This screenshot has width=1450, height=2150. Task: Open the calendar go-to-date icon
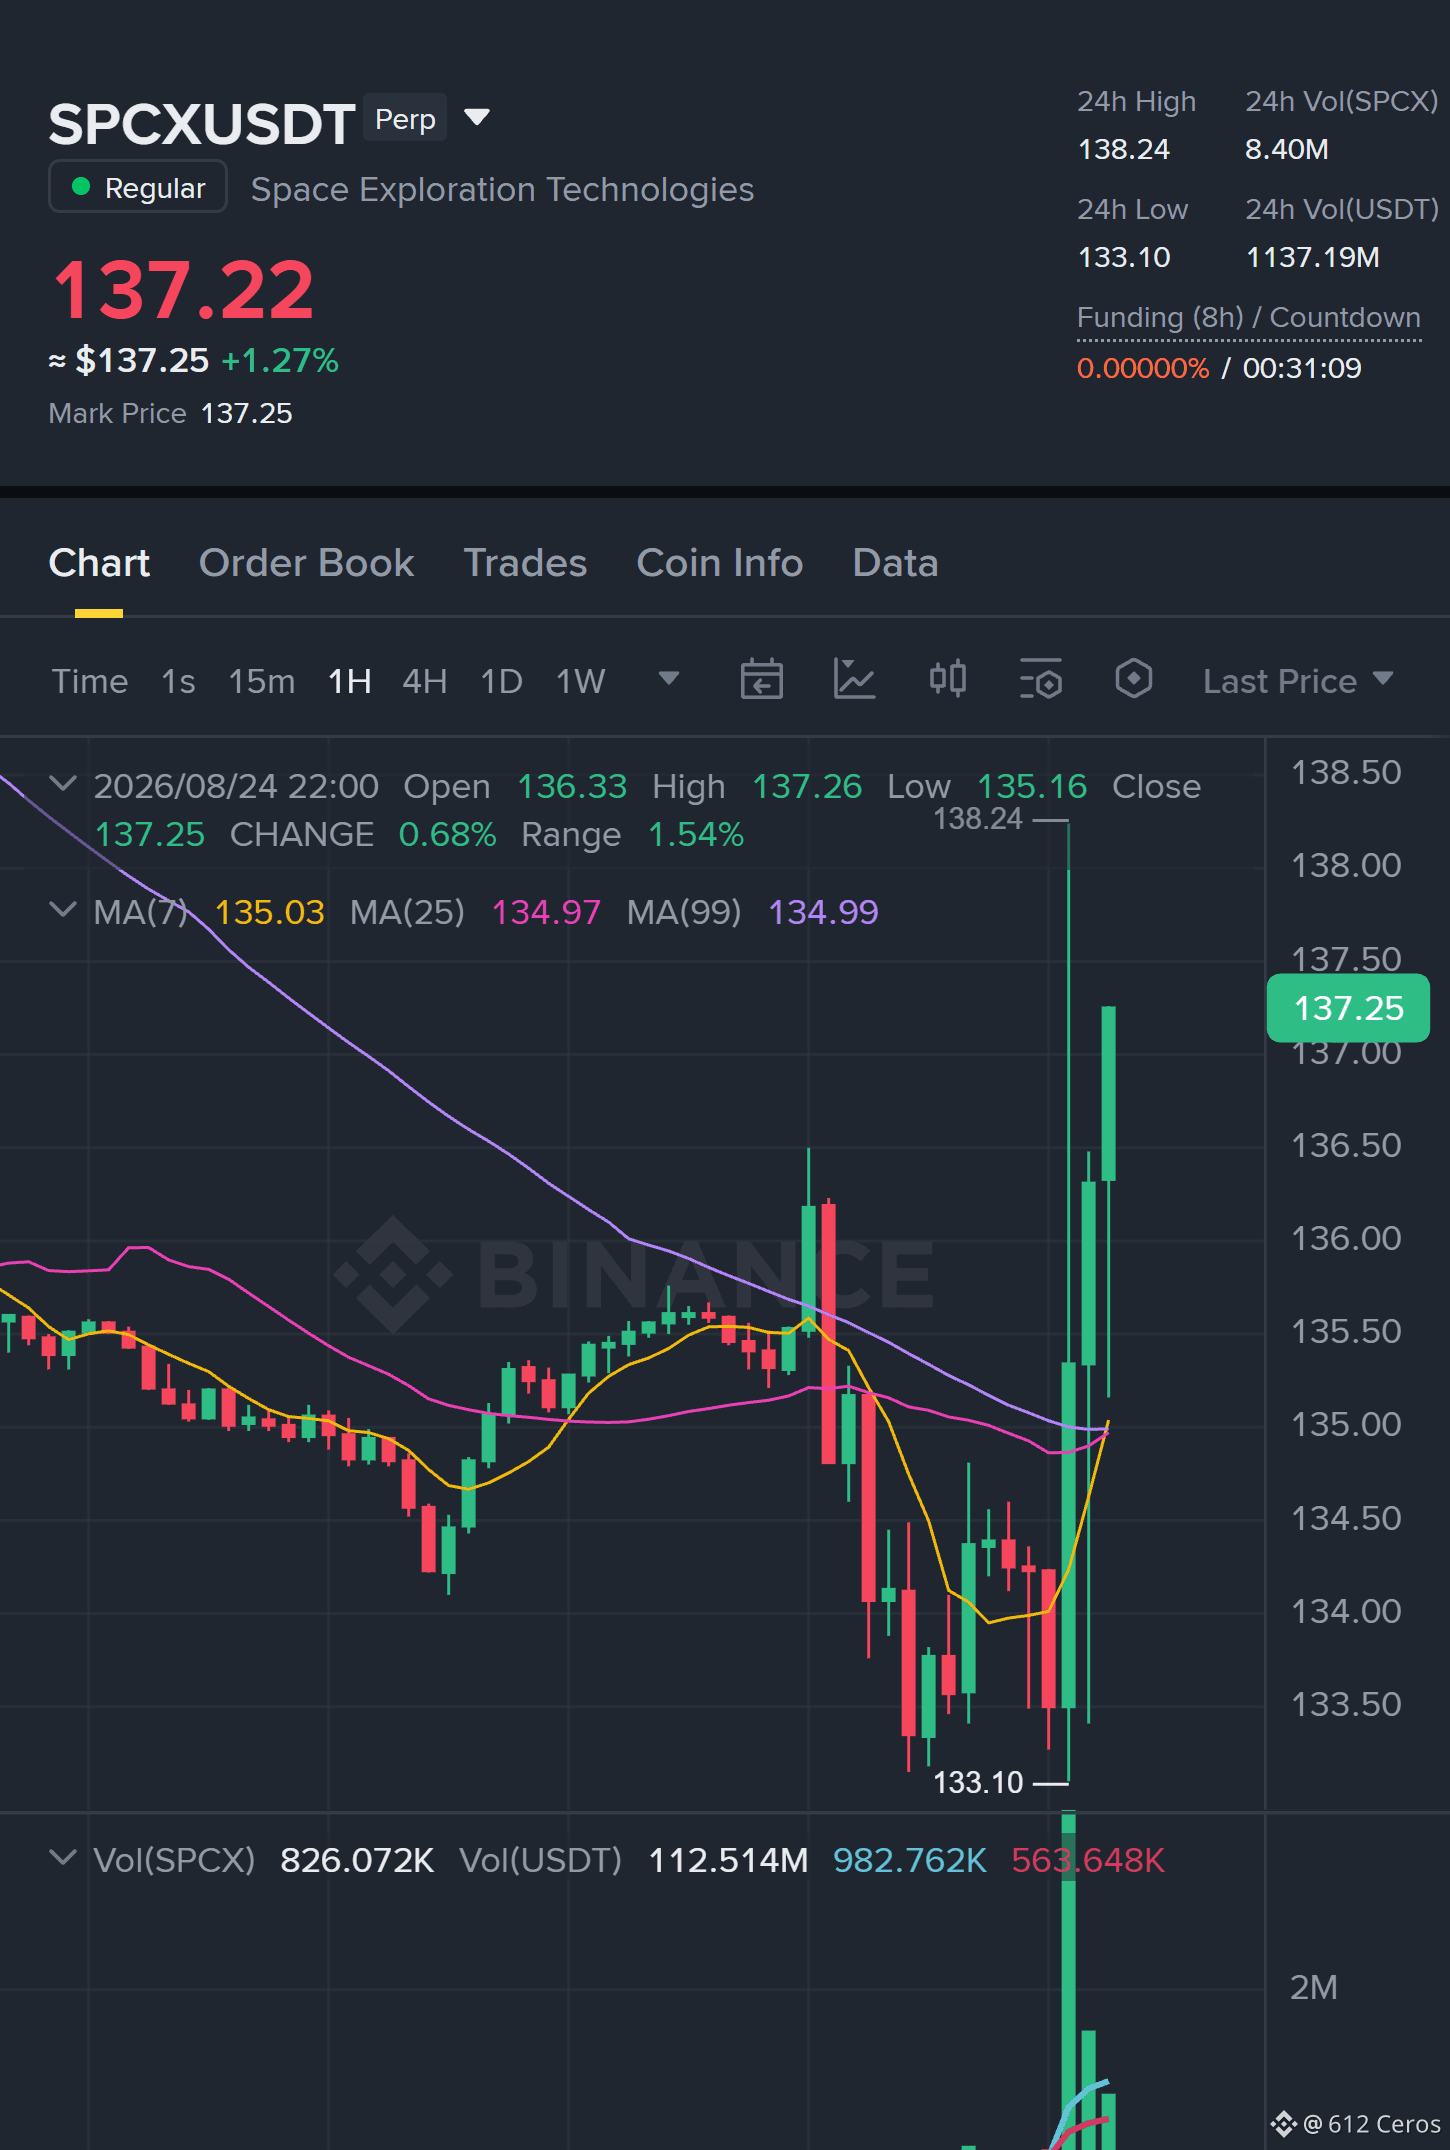click(x=761, y=680)
